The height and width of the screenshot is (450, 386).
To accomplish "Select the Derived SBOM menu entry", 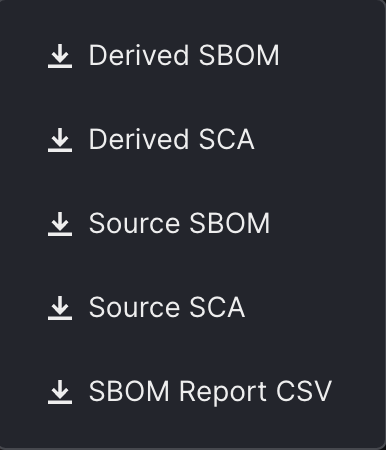I will (193, 56).
